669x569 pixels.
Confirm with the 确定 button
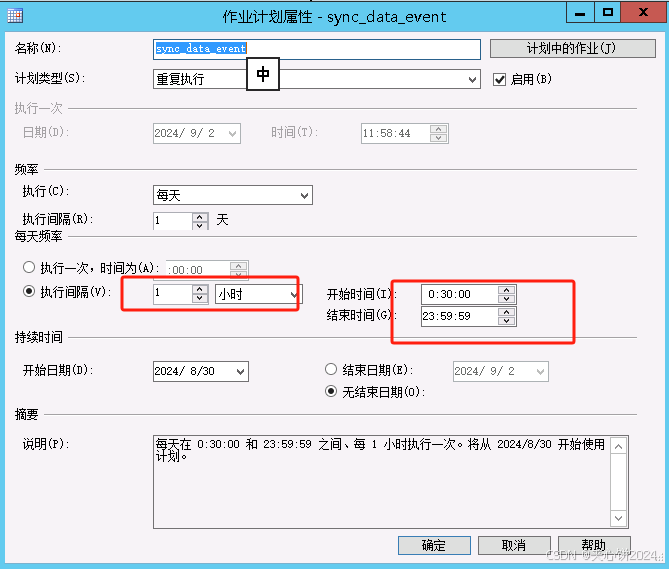point(434,545)
